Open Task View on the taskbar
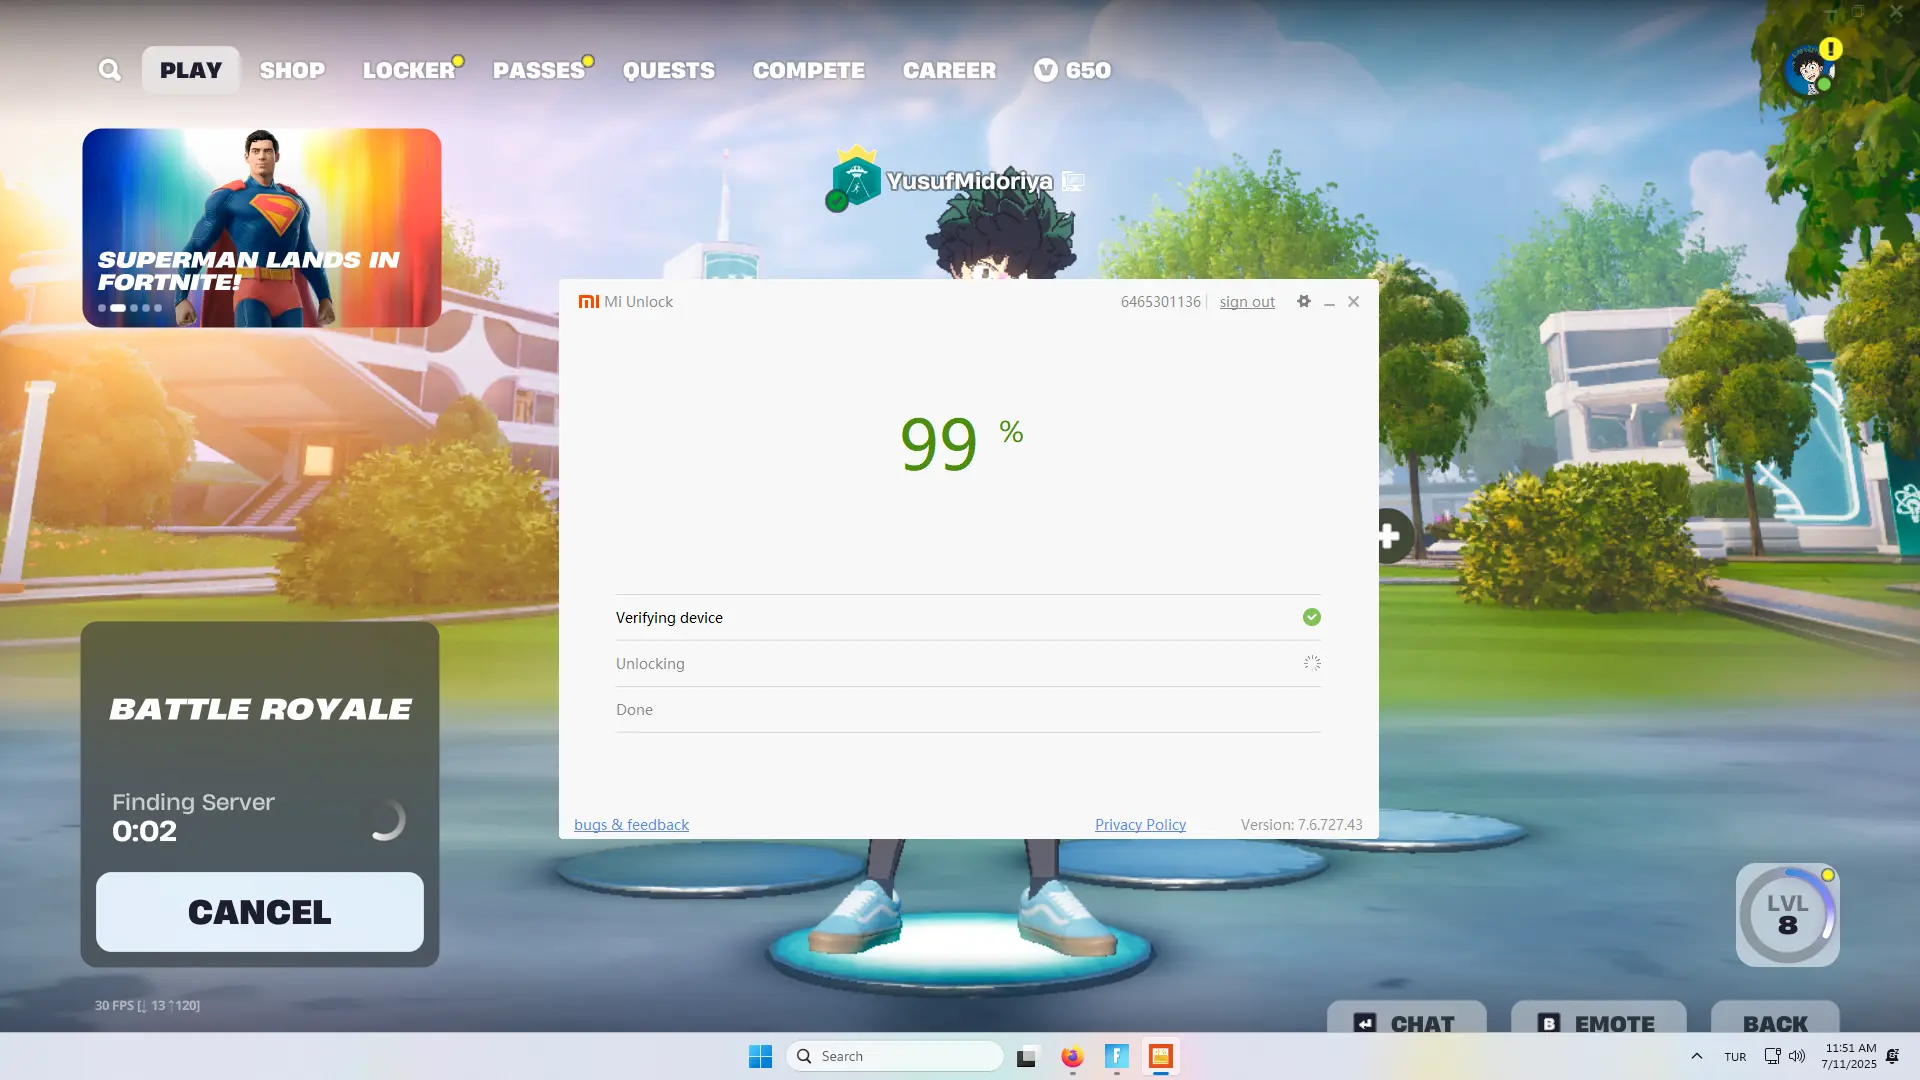This screenshot has height=1080, width=1920. (1026, 1056)
